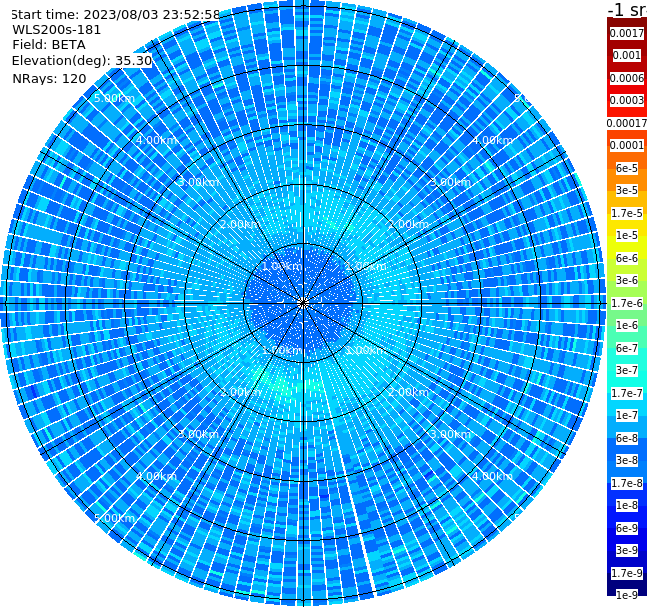Viewport: 647px width, 607px height.
Task: Click the 'Start time: 2023/08/03 23:52:58' text
Action: point(115,15)
